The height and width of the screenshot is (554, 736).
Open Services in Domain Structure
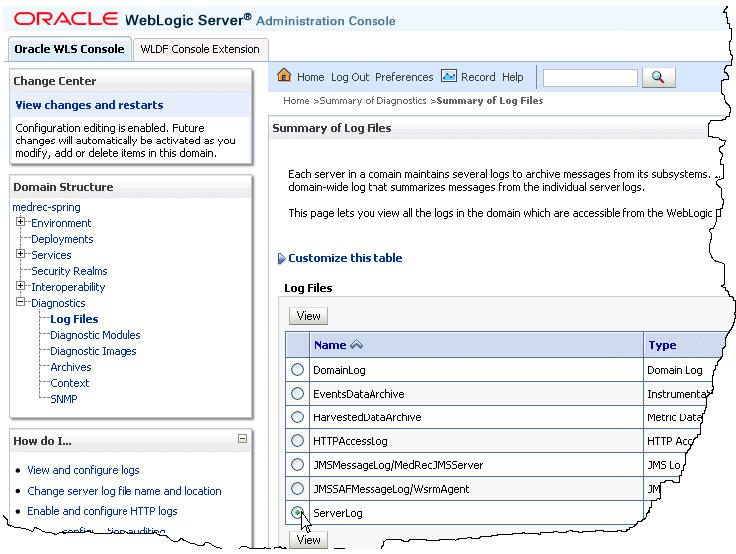(51, 255)
